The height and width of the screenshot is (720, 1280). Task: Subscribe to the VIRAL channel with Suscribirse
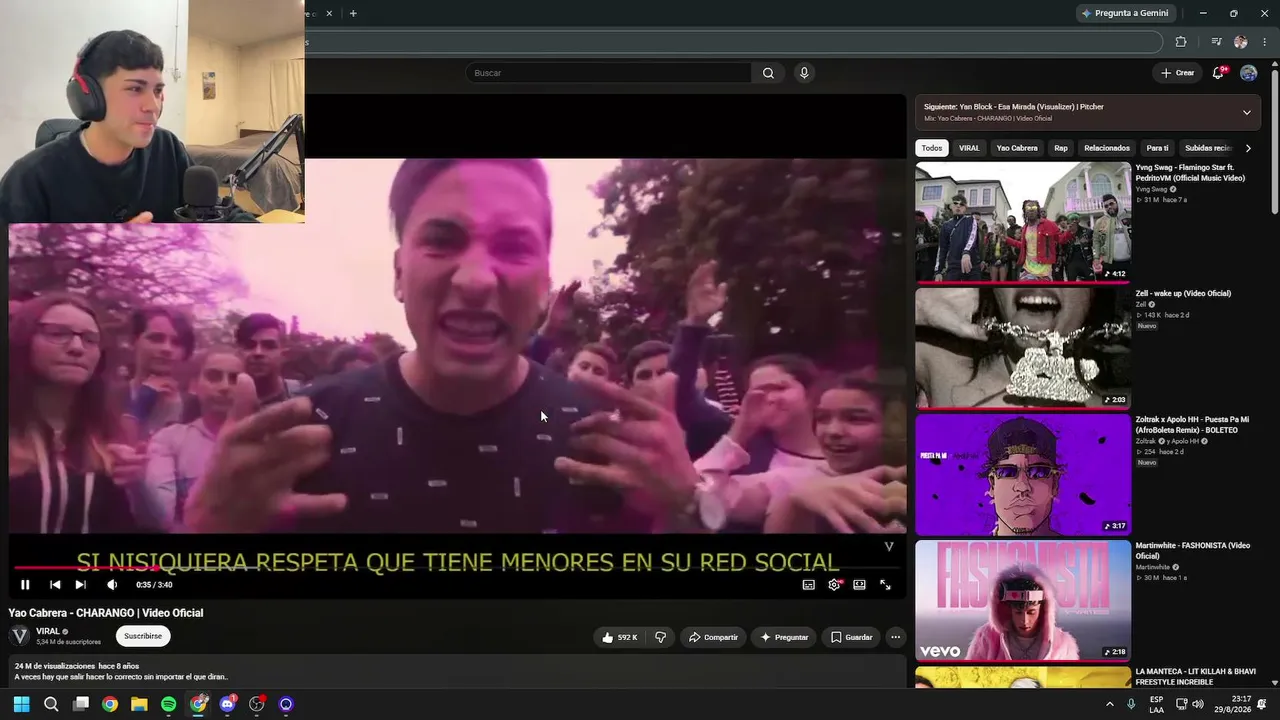coord(143,636)
